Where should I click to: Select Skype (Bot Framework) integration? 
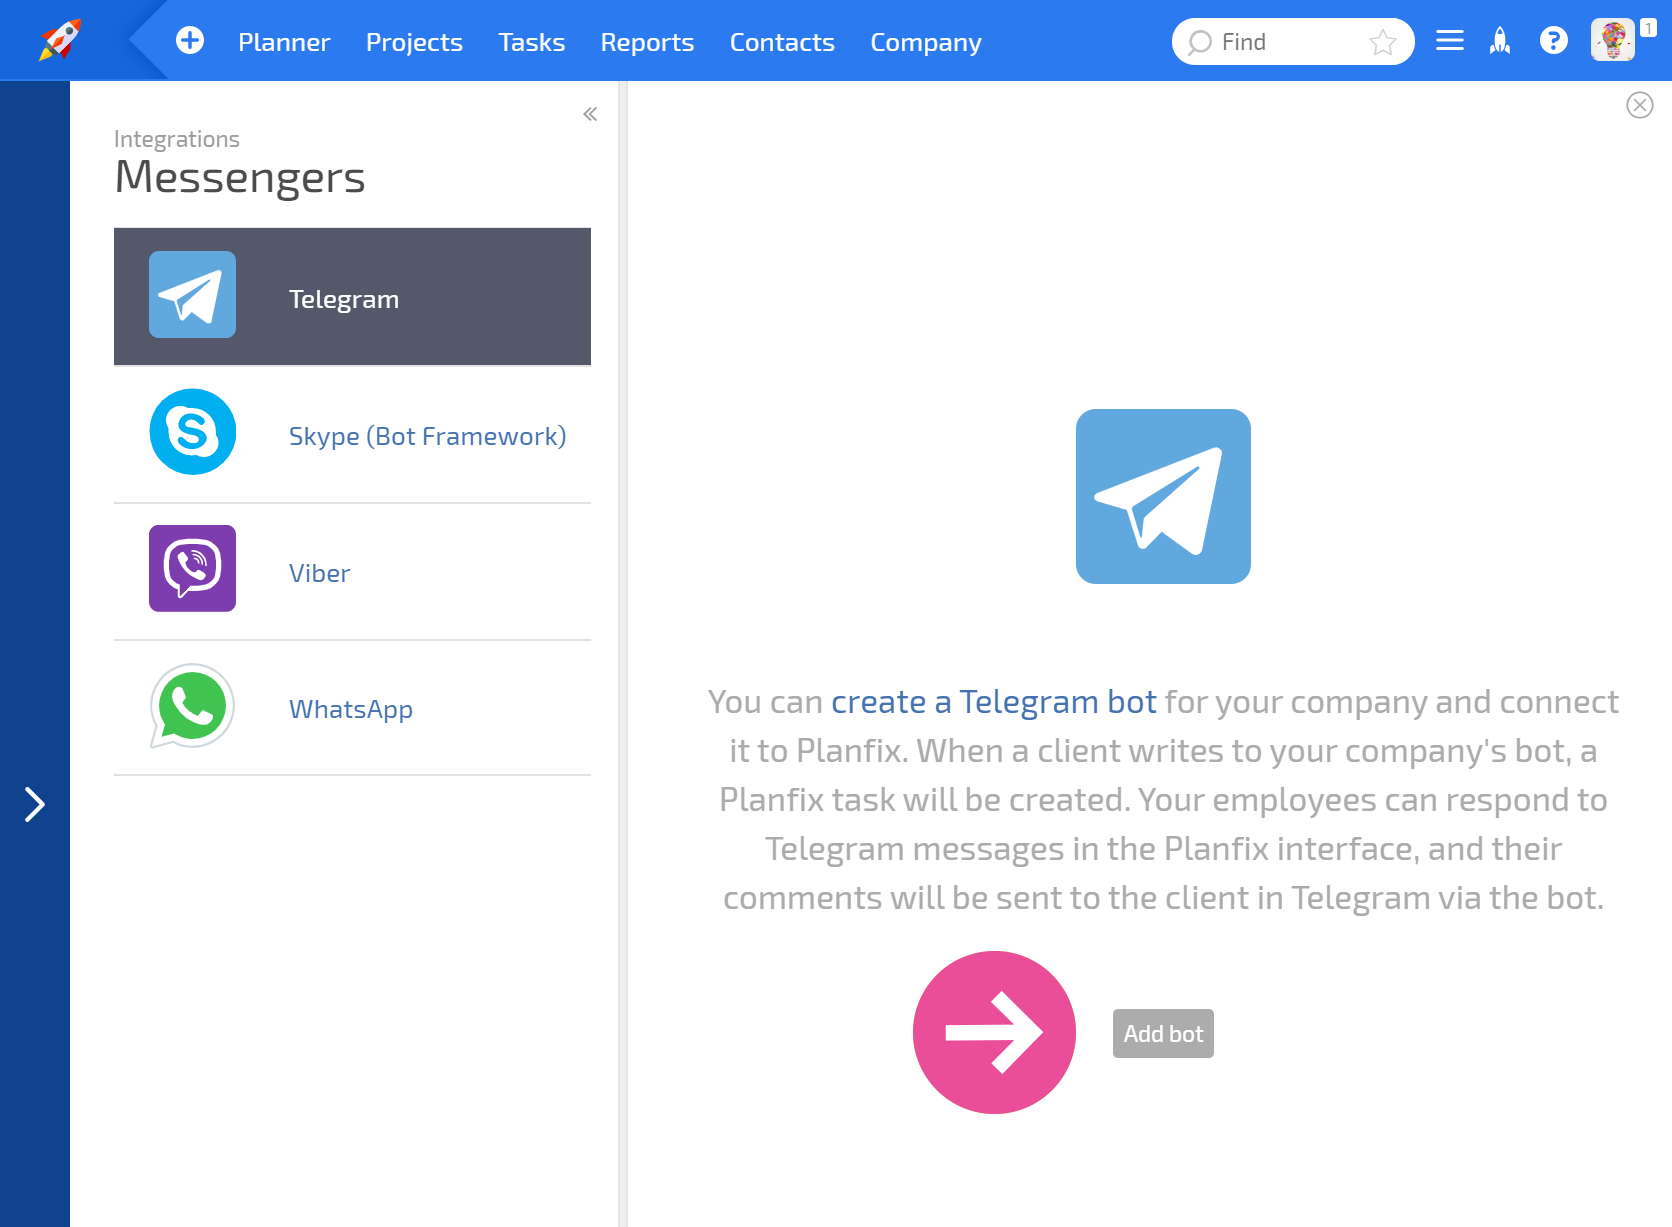352,435
